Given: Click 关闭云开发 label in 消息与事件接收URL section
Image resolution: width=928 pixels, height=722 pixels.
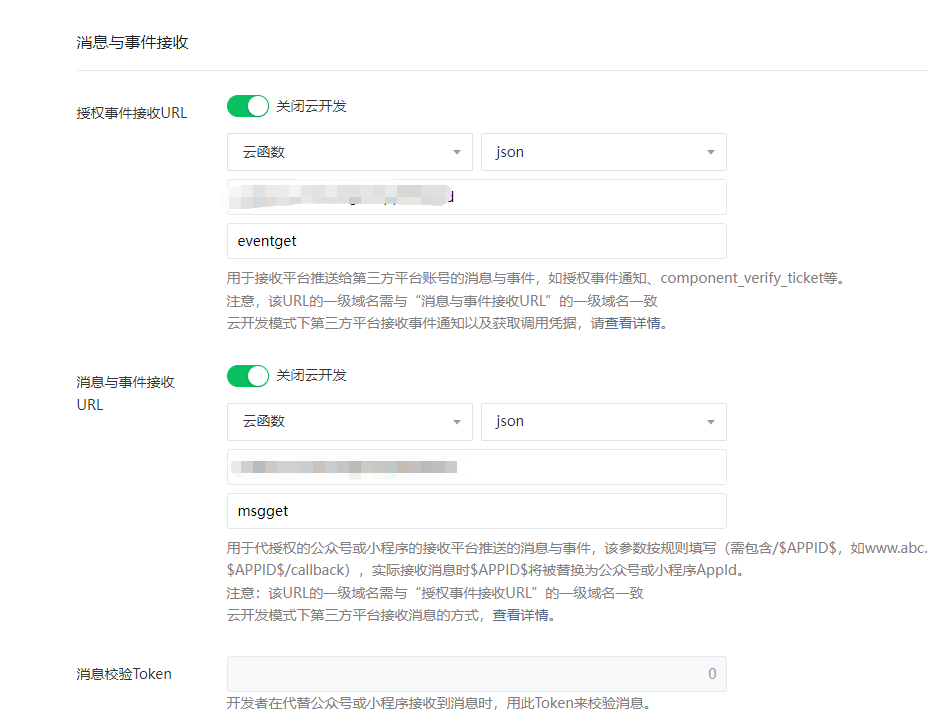Looking at the screenshot, I should coord(311,375).
